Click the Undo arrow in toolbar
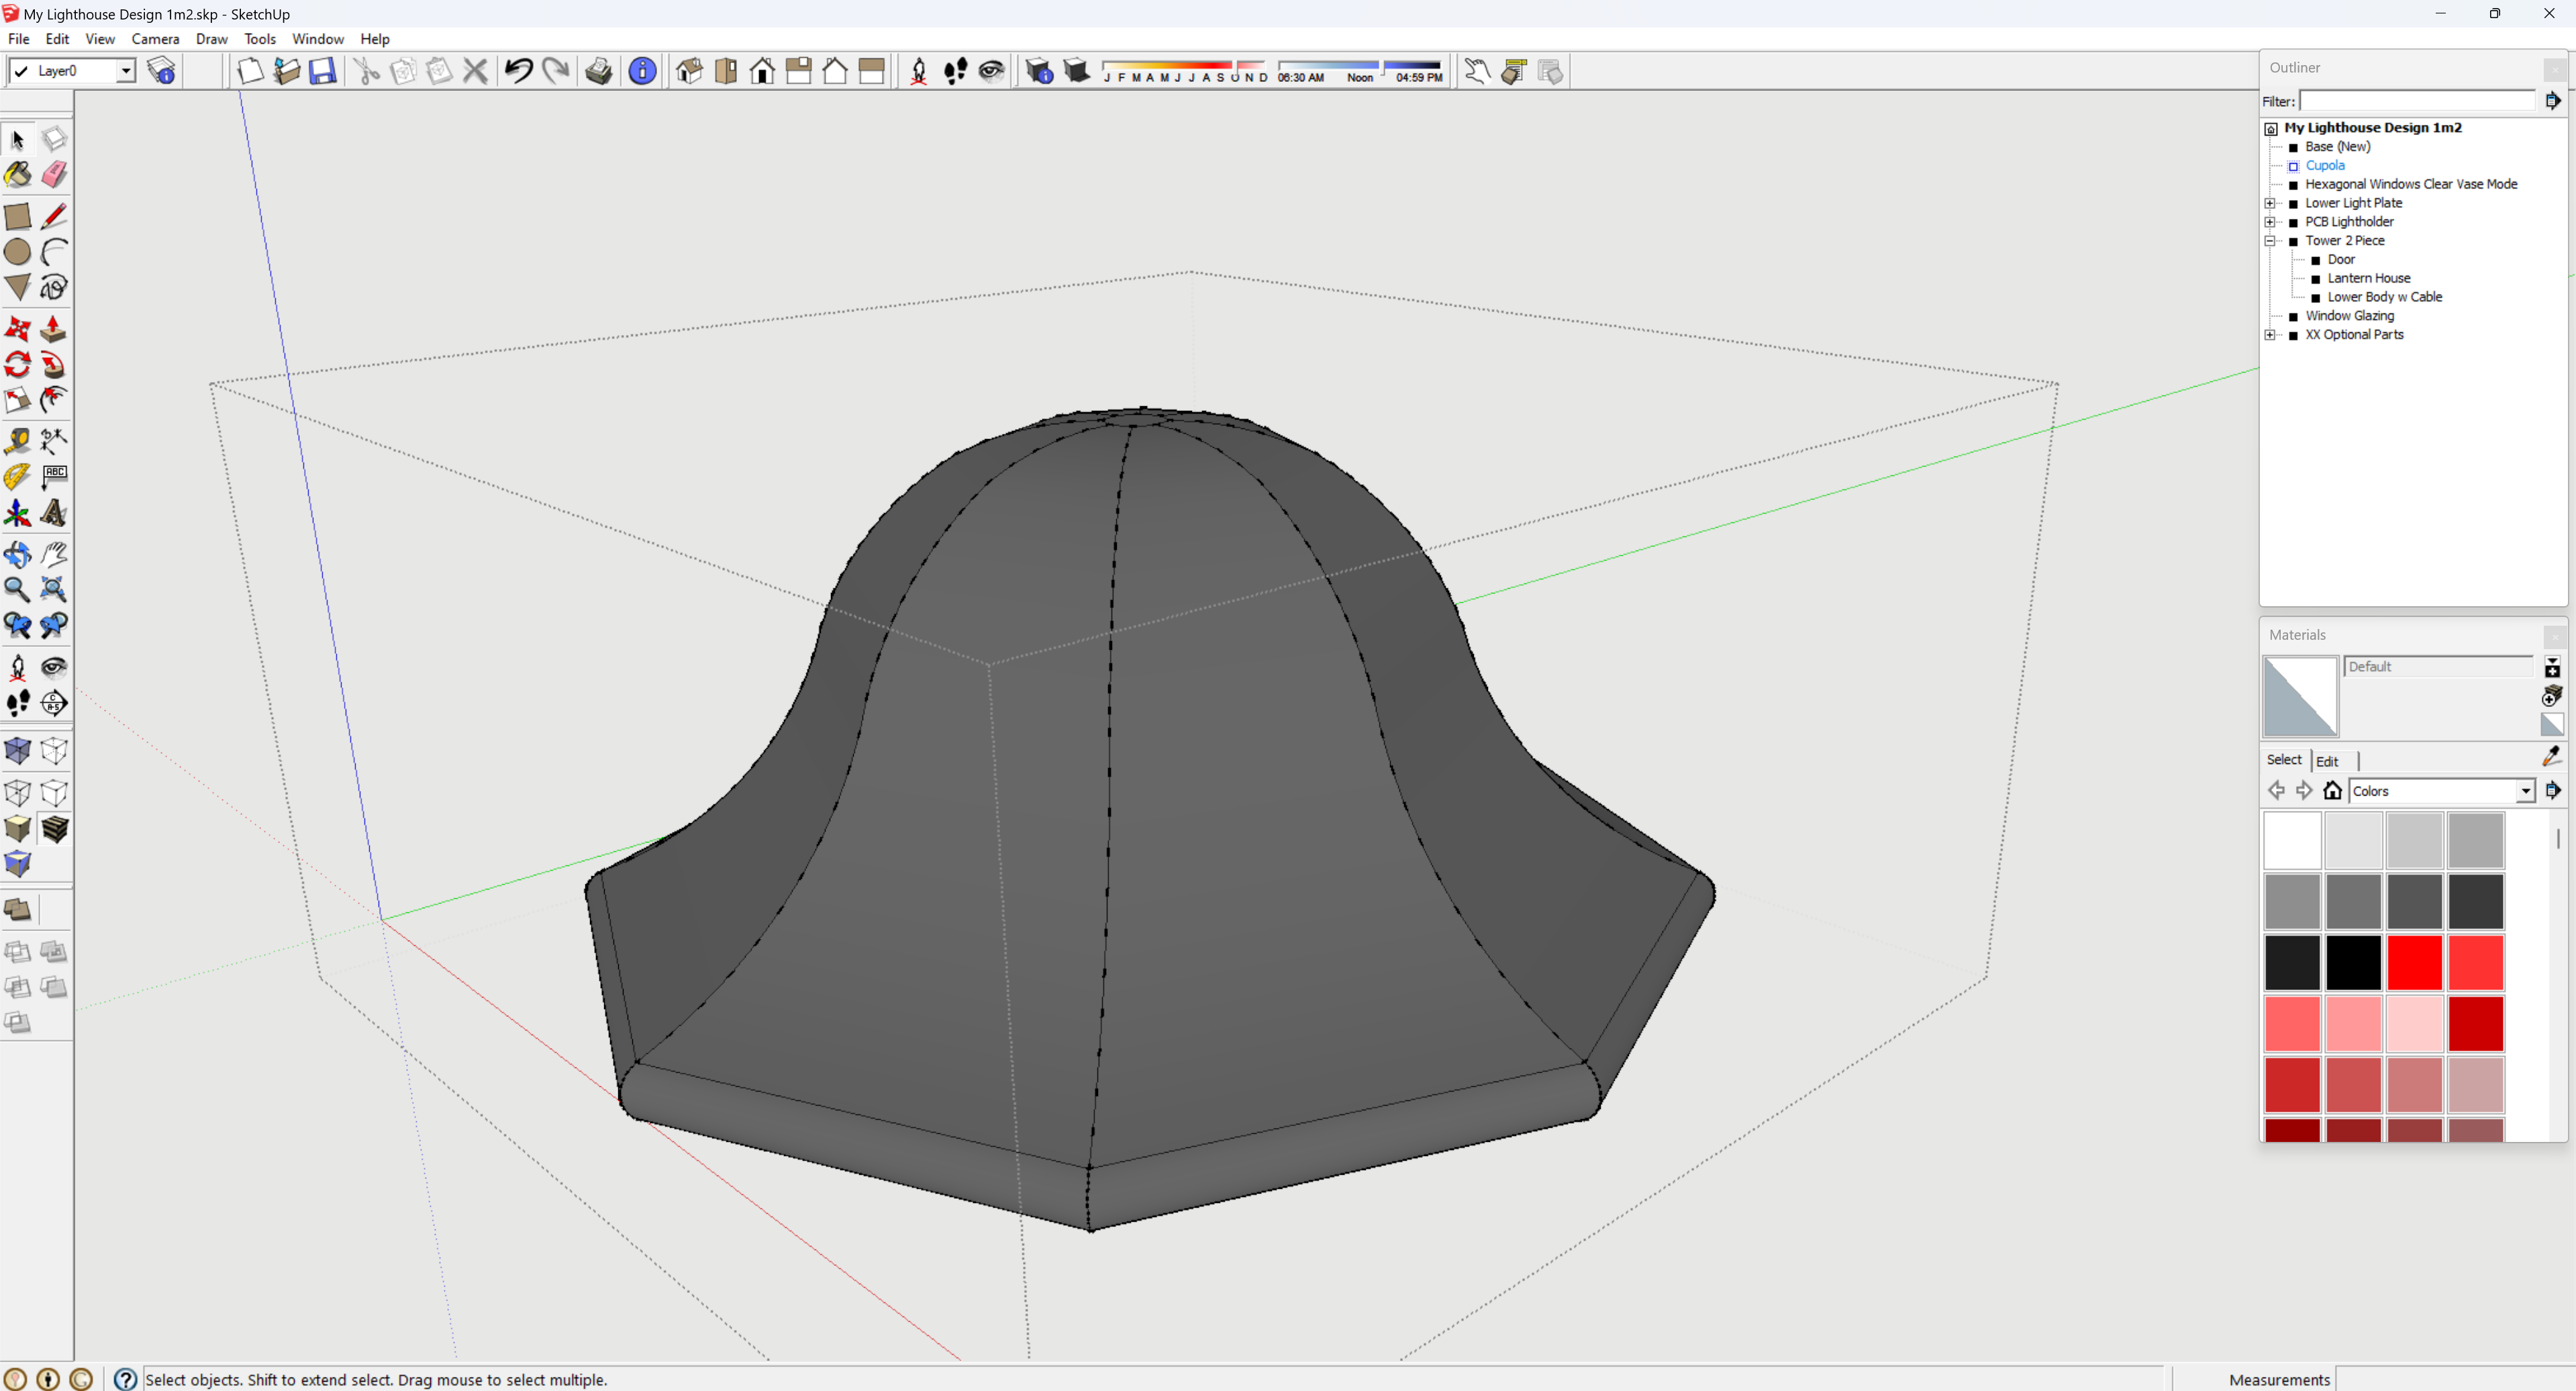This screenshot has width=2576, height=1391. pos(518,71)
